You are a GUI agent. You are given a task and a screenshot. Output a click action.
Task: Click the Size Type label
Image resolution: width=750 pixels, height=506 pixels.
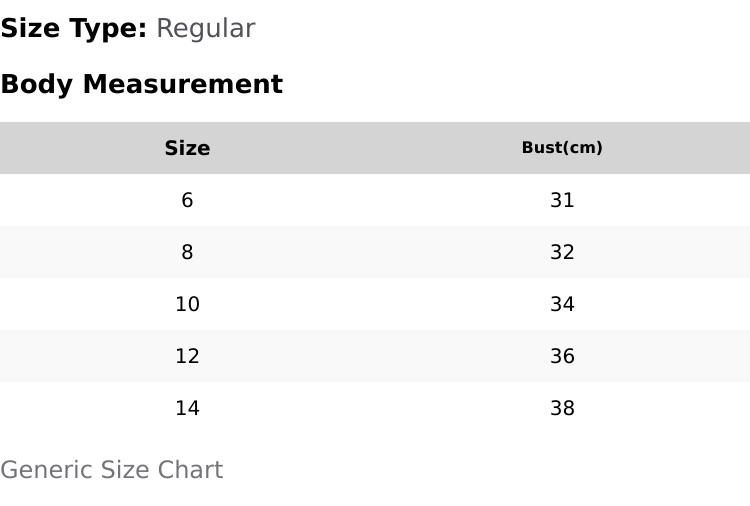(x=74, y=29)
